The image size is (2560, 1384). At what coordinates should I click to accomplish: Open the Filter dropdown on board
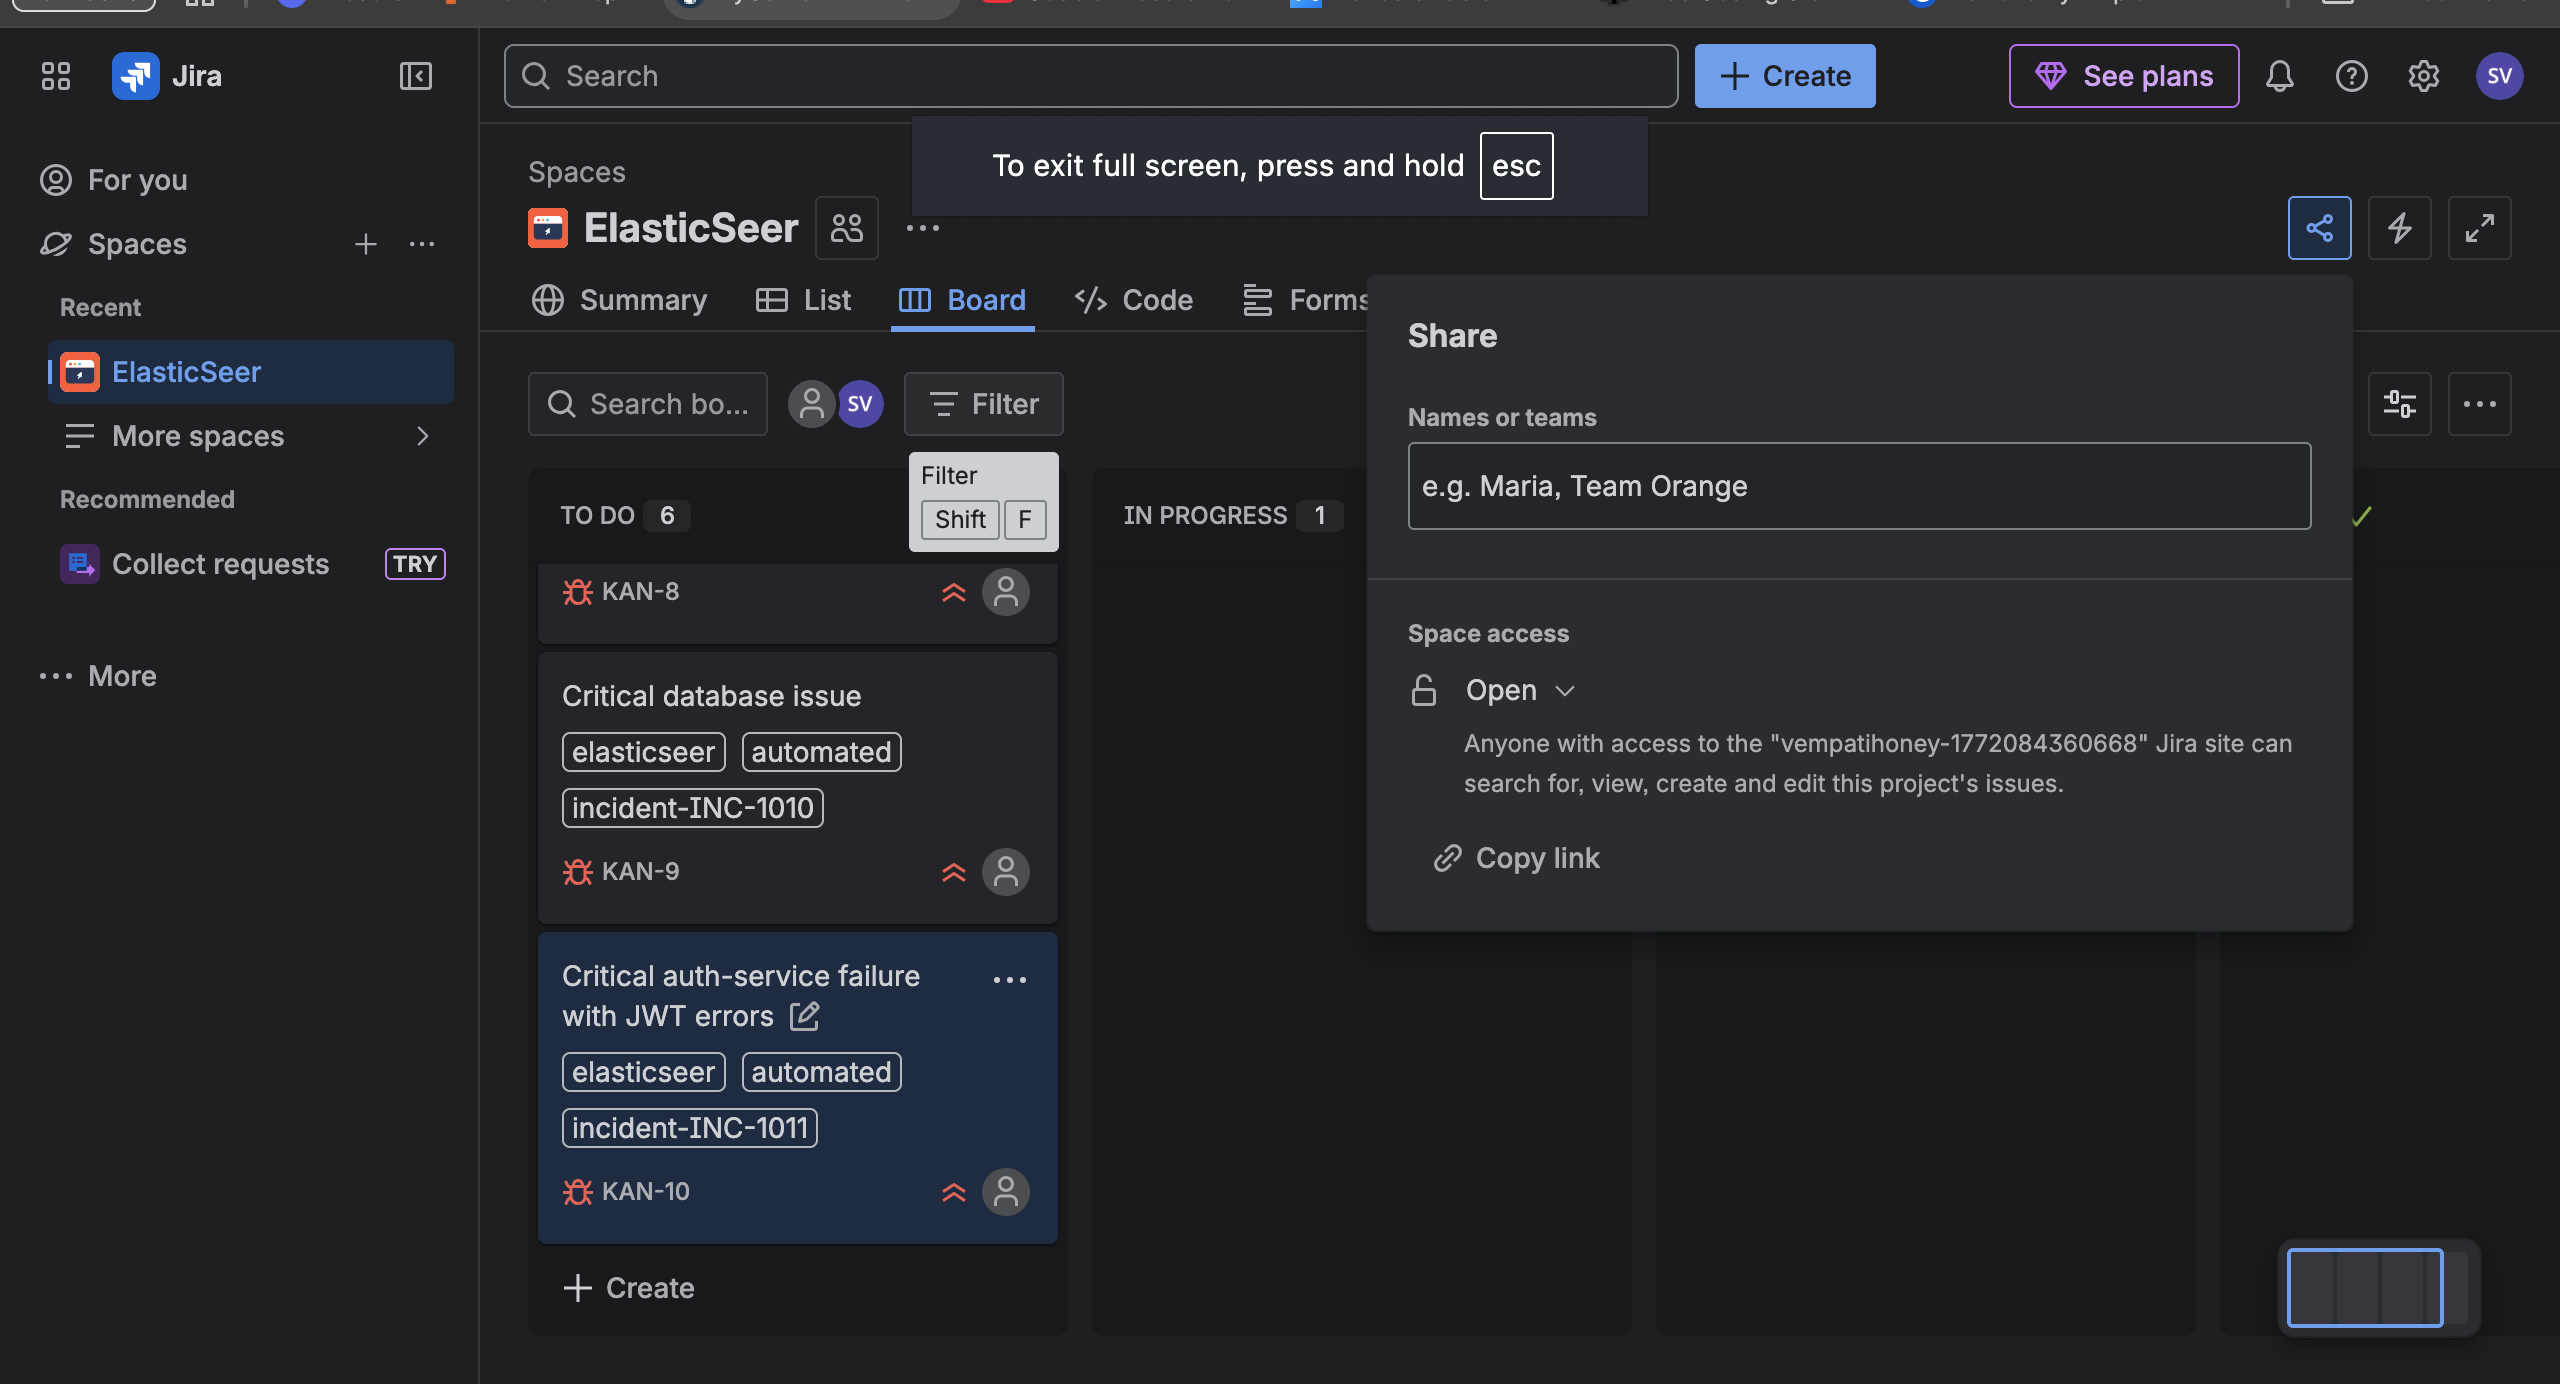[983, 404]
